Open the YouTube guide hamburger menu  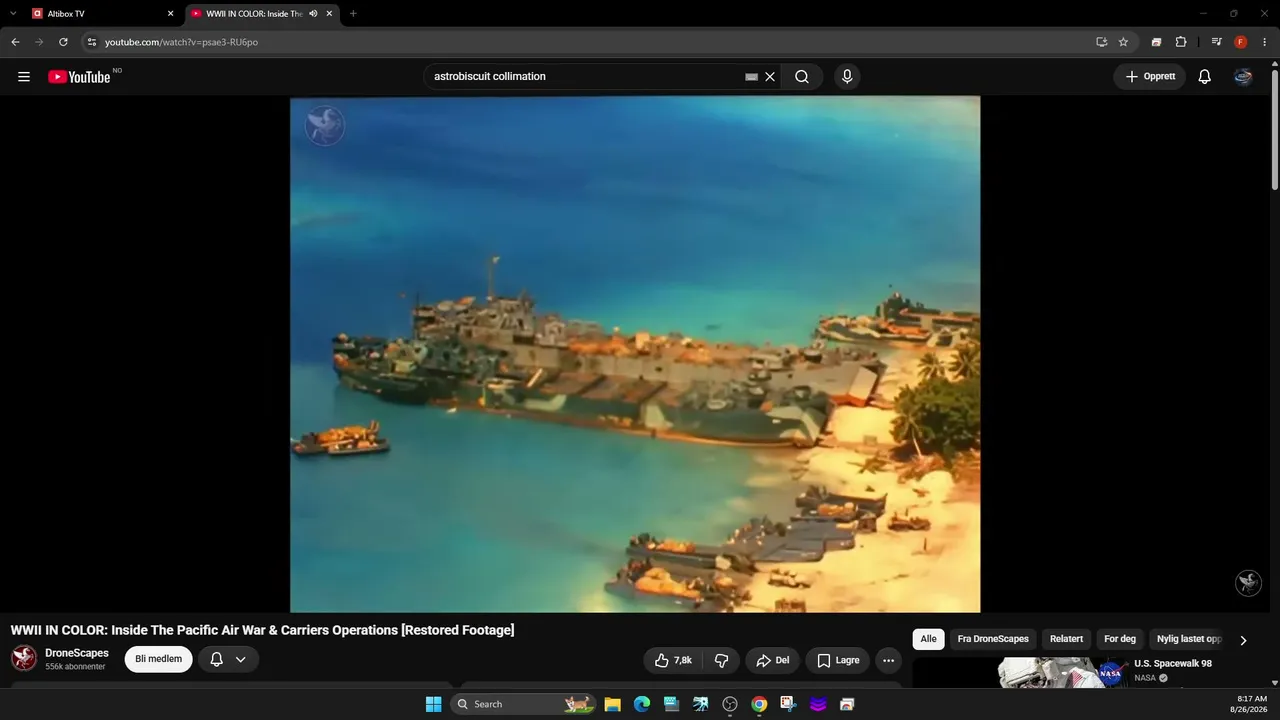click(24, 77)
